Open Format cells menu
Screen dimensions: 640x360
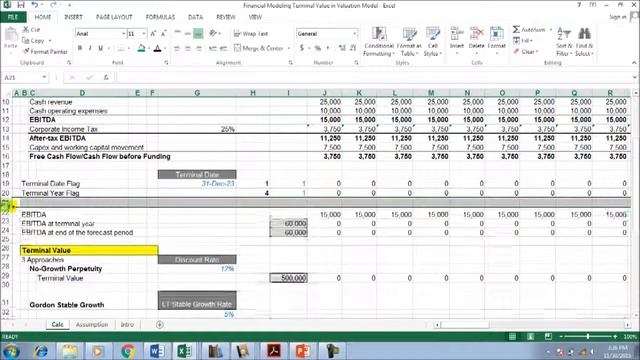496,41
